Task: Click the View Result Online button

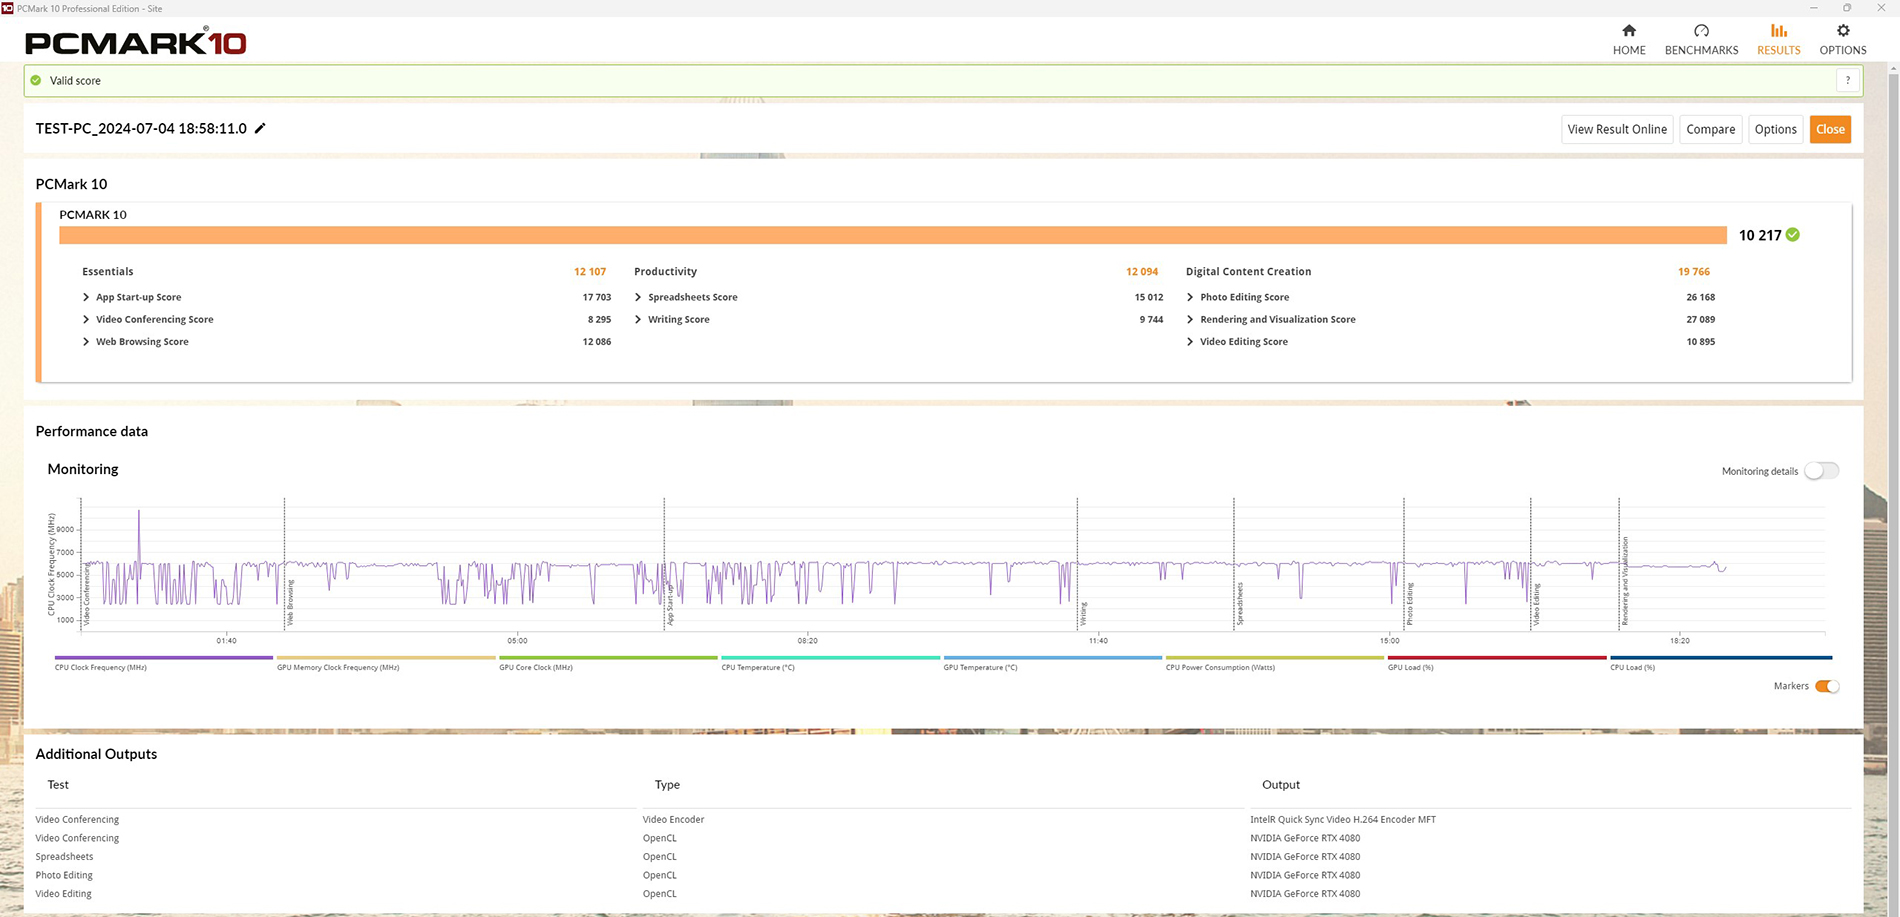Action: tap(1617, 129)
